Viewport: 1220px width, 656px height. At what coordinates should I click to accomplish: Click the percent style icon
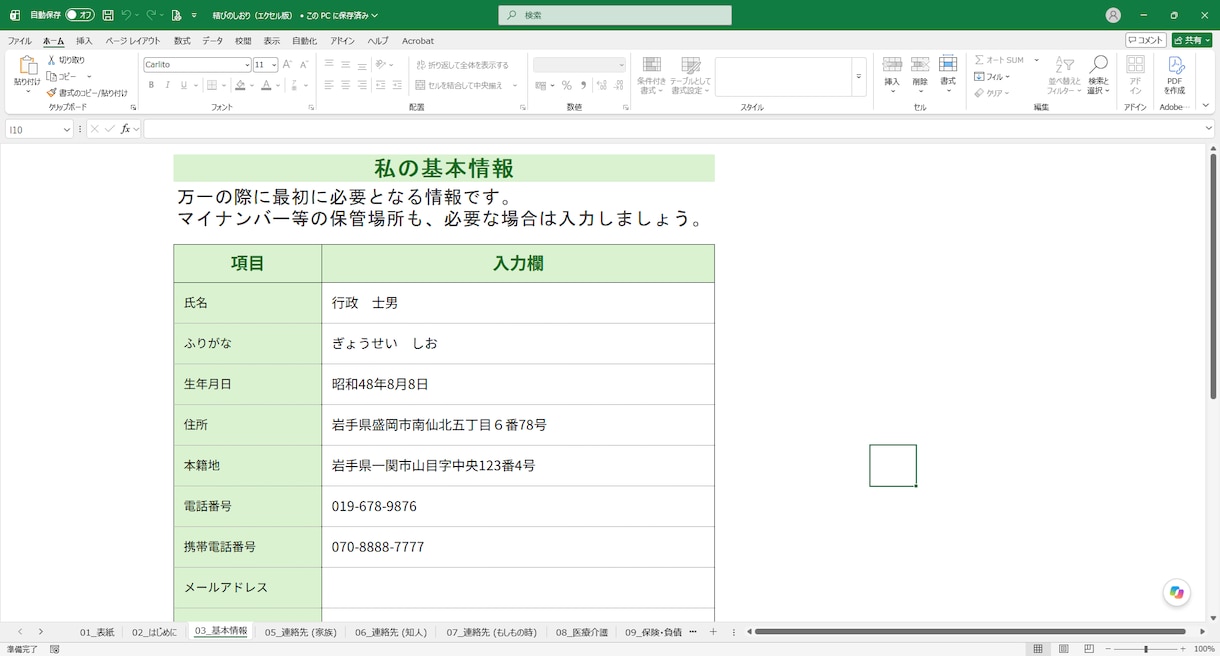tap(567, 86)
